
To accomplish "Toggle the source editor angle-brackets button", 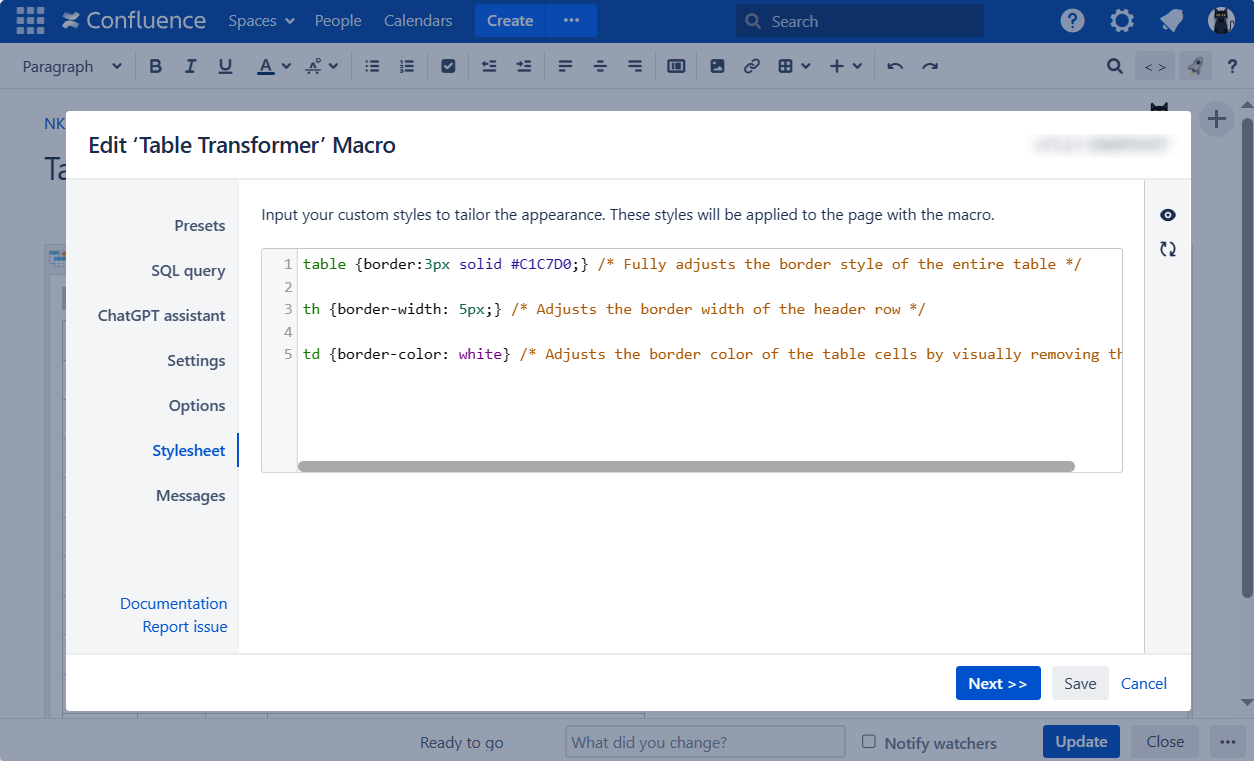I will [1155, 67].
